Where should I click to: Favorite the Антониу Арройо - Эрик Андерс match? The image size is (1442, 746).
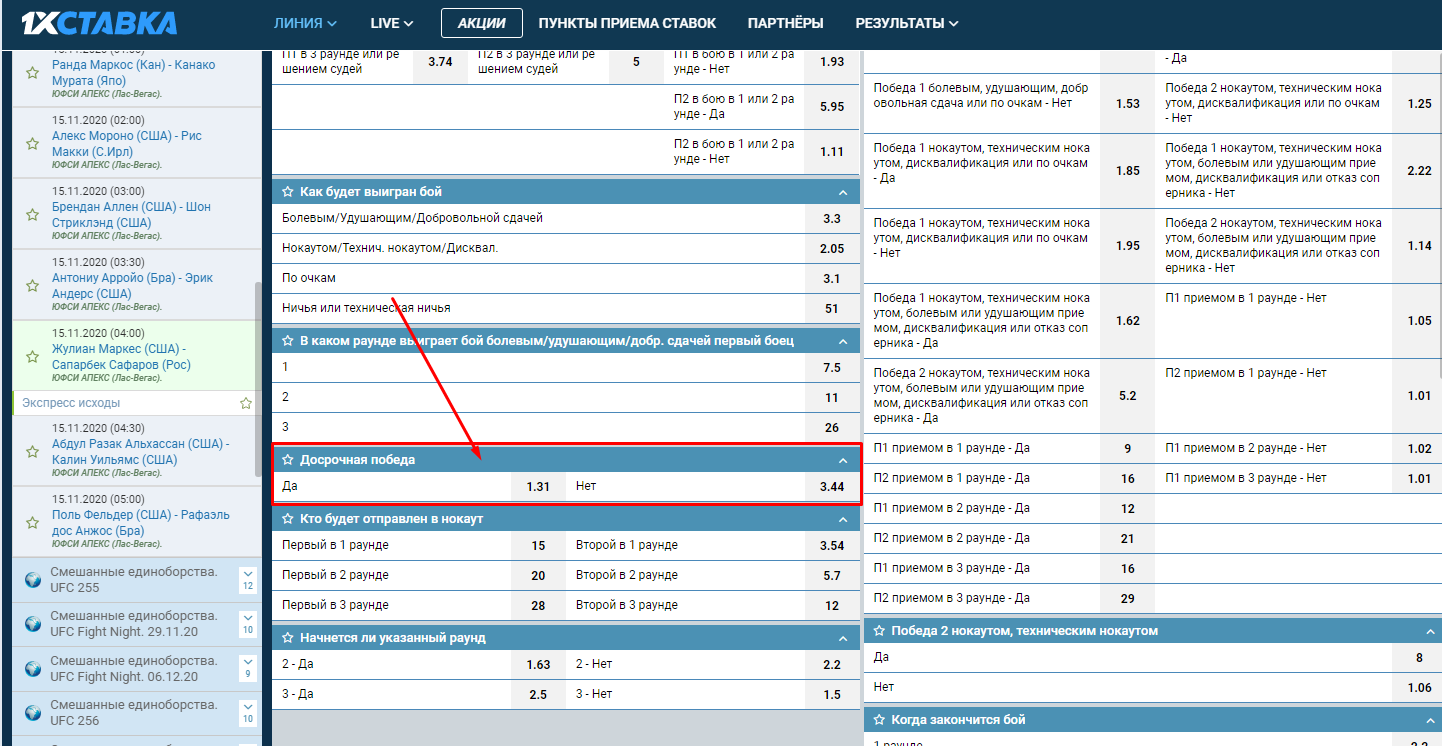coord(32,286)
